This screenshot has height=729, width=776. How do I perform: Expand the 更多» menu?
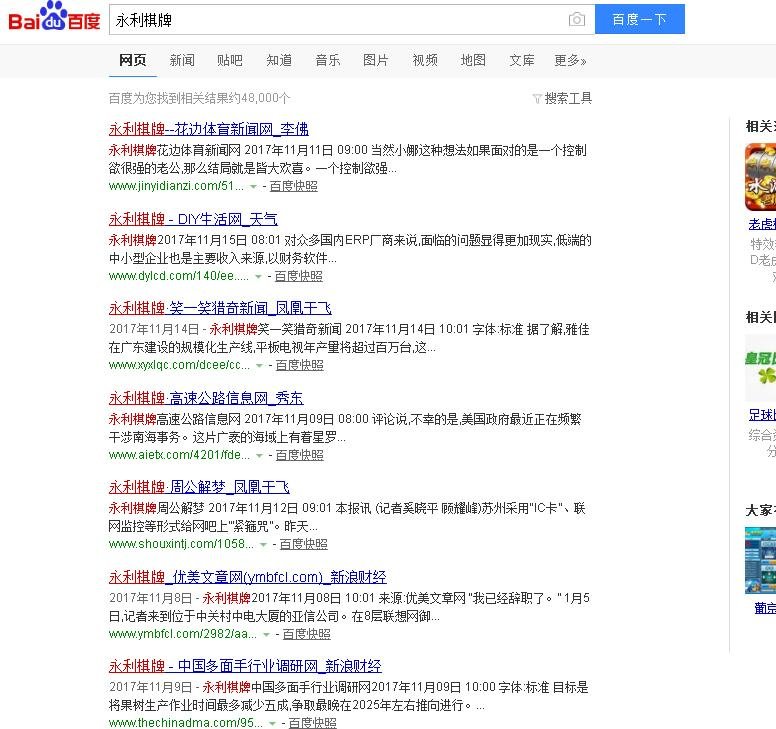pos(570,60)
